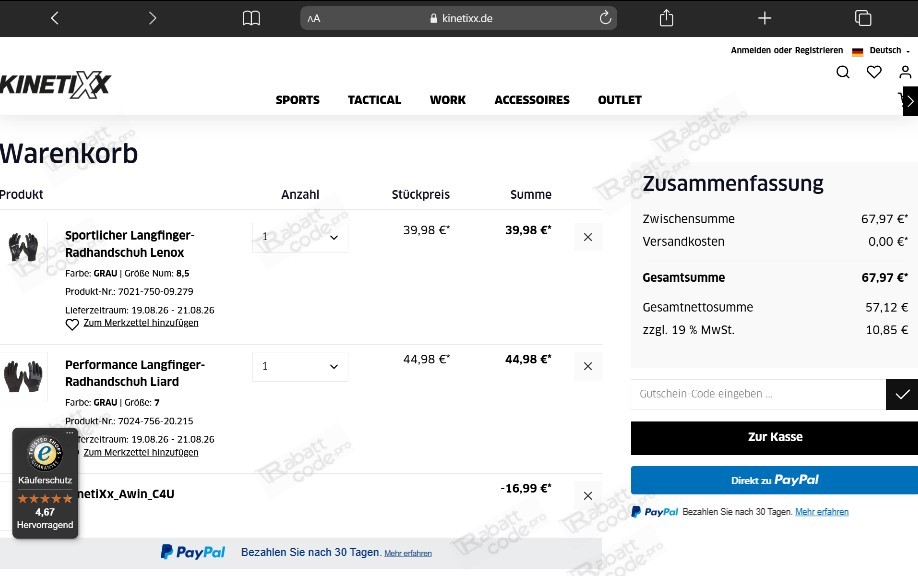Open the Deutsch language dropdown
The width and height of the screenshot is (918, 576).
(x=889, y=50)
